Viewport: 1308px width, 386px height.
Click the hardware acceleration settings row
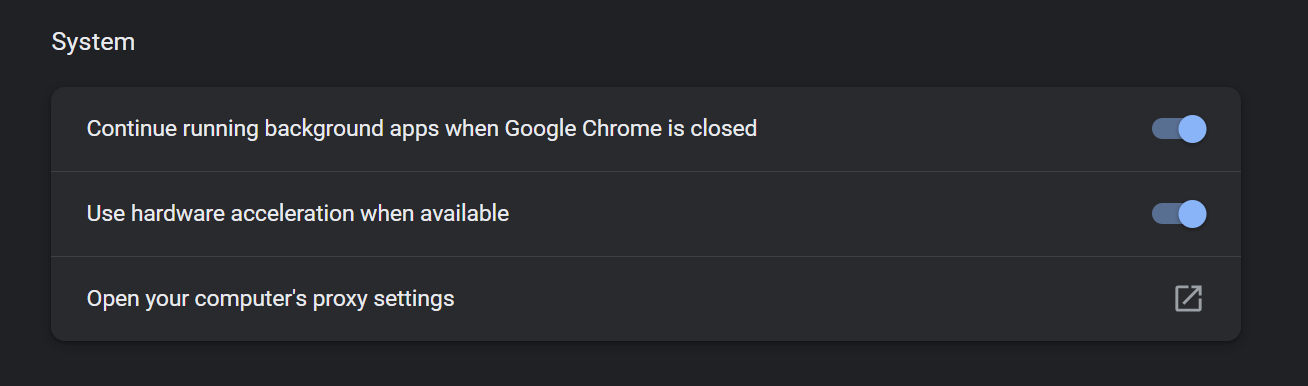646,214
